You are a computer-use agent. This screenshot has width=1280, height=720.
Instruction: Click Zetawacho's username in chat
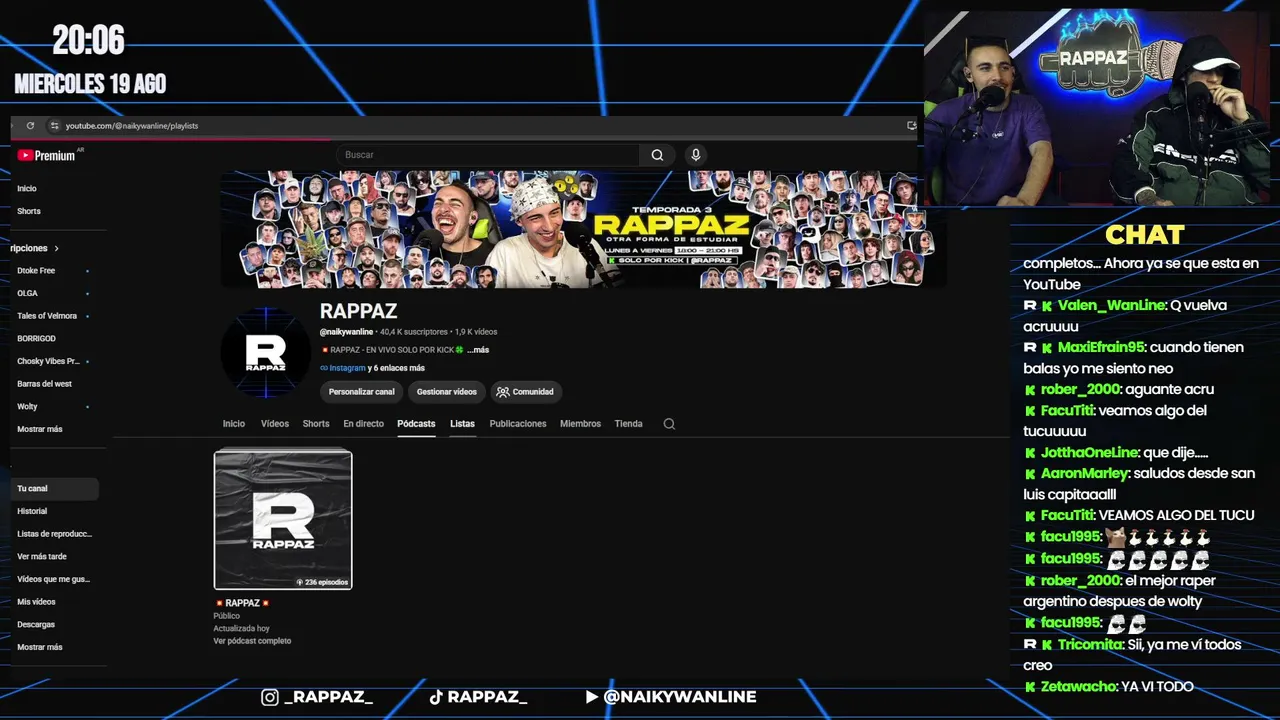1079,687
